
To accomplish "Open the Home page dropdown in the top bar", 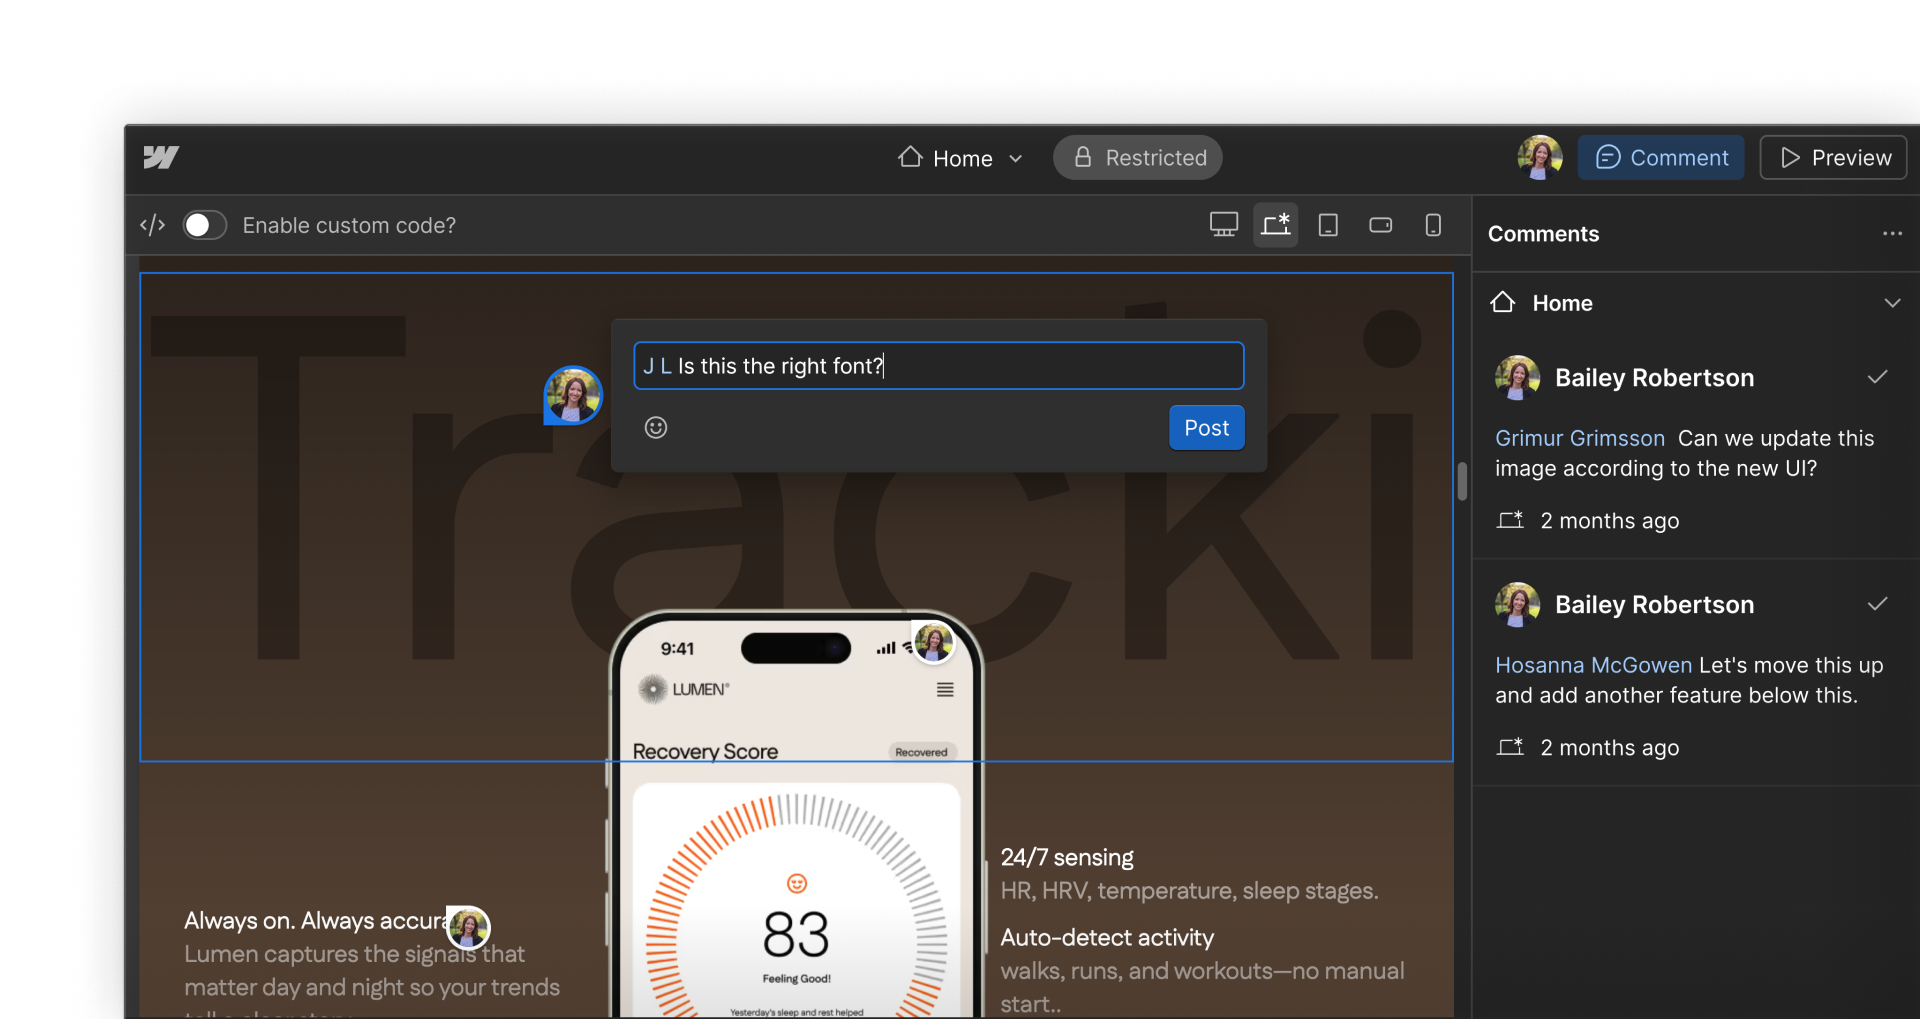I will pos(1016,157).
